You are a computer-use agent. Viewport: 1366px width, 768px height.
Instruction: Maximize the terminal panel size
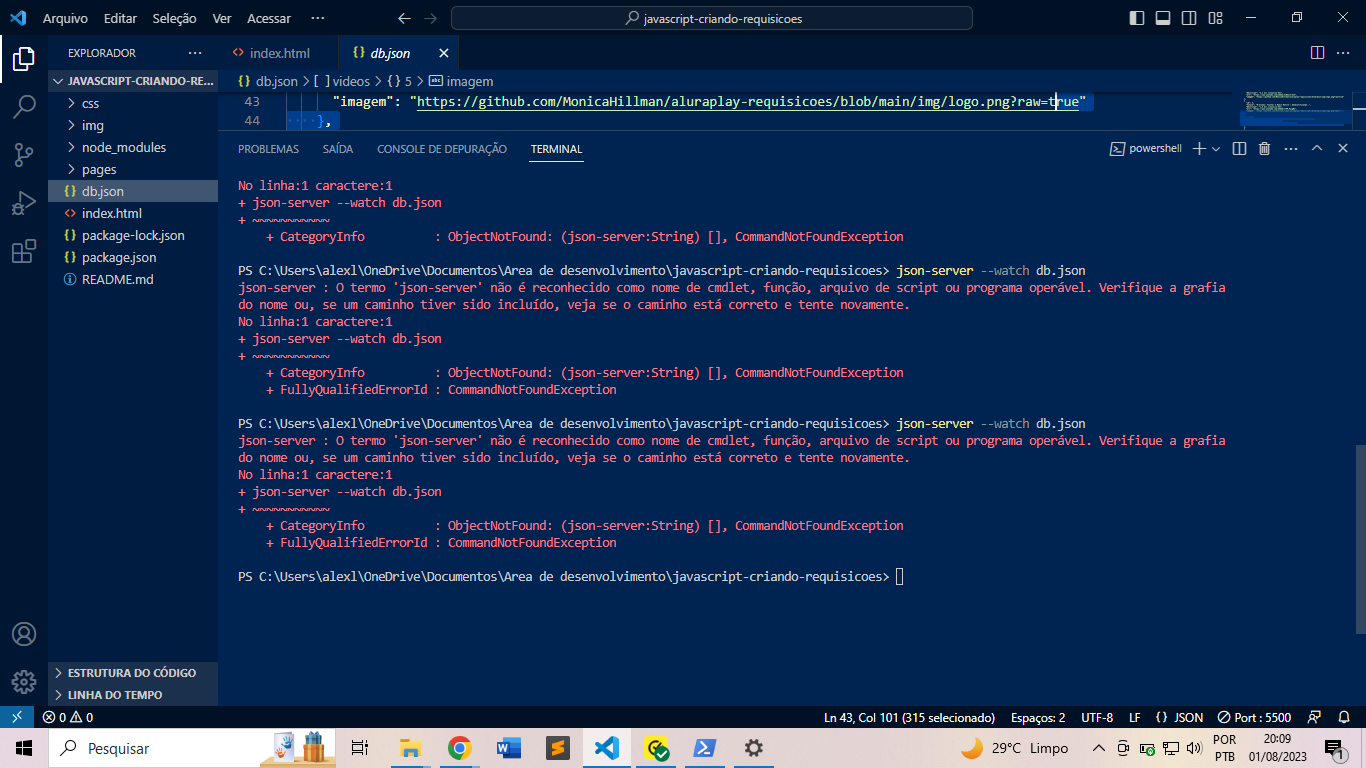[1317, 148]
